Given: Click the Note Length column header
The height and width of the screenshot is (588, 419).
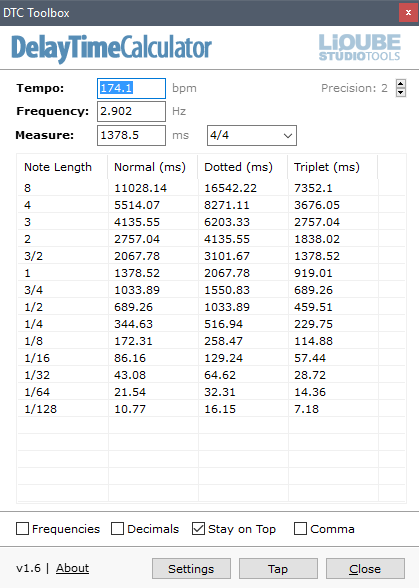Looking at the screenshot, I should pos(62,167).
